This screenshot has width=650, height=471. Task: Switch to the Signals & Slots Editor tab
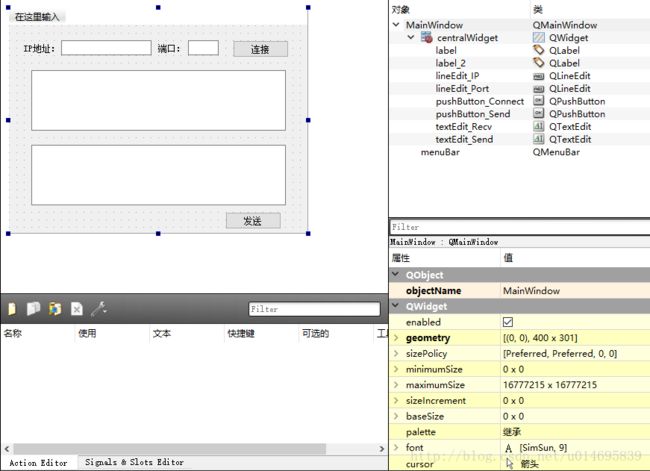pyautogui.click(x=134, y=462)
